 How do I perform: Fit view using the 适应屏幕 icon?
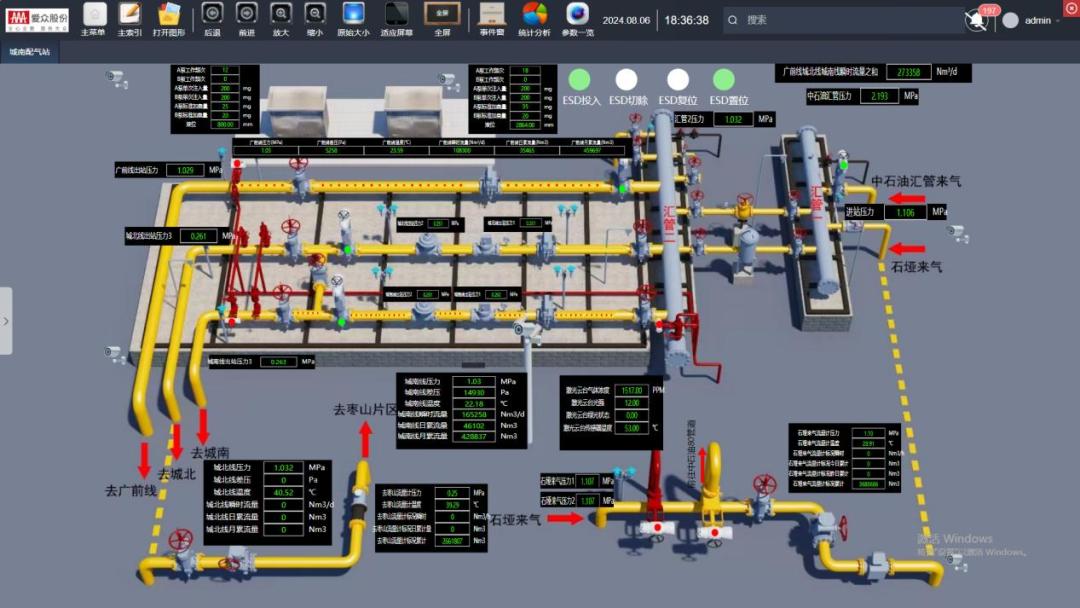pyautogui.click(x=397, y=14)
